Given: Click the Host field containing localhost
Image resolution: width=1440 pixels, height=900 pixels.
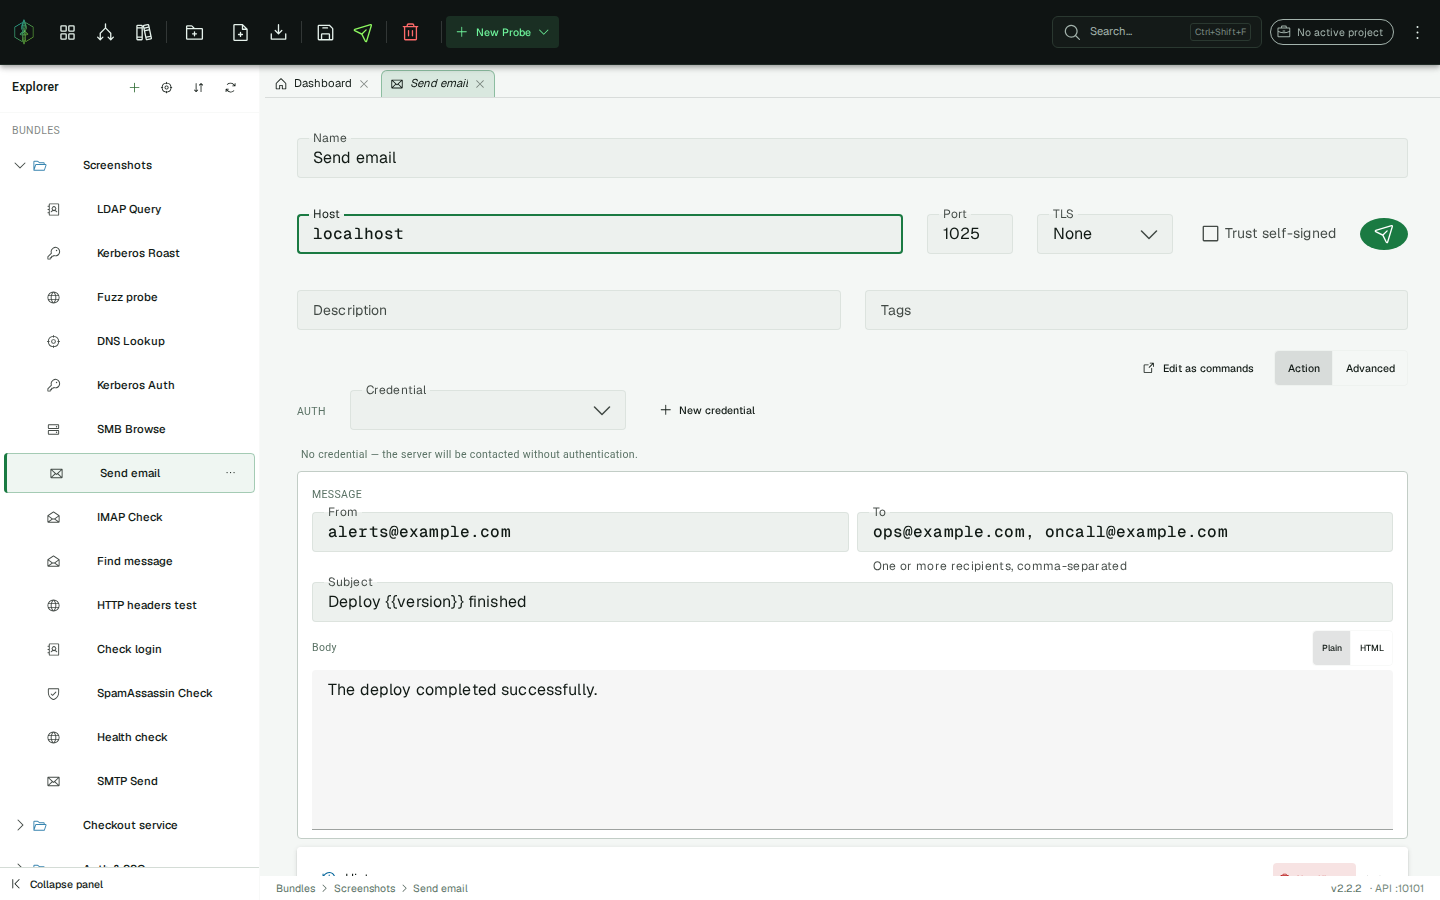Looking at the screenshot, I should click(x=600, y=234).
